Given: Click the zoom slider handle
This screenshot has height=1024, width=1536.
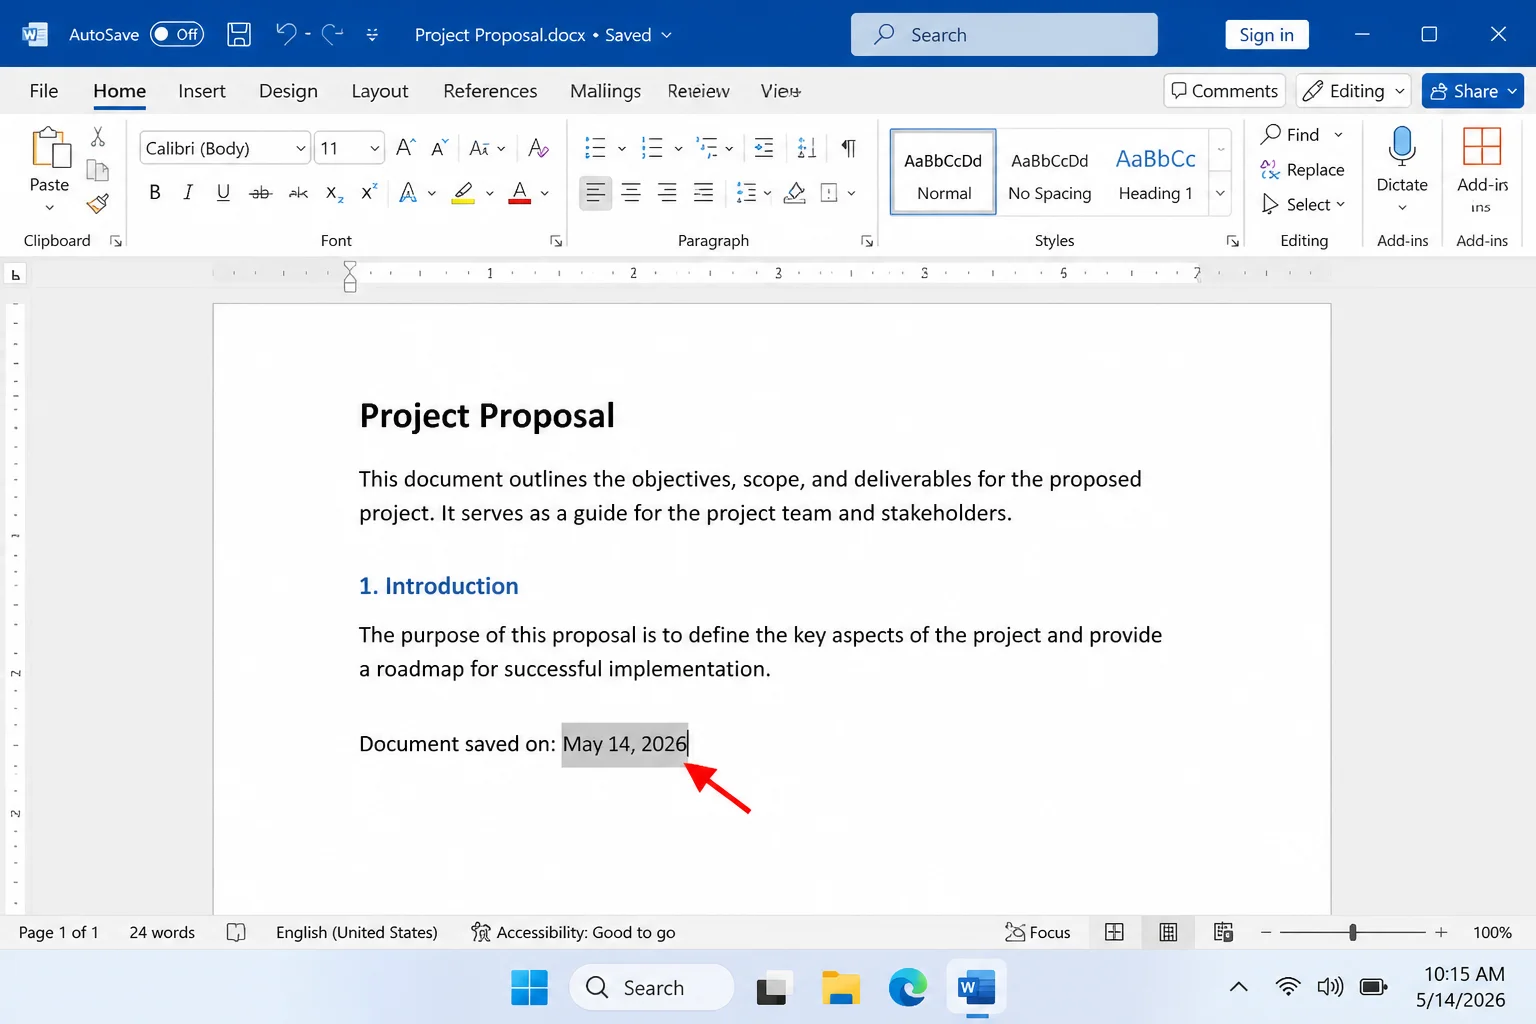Looking at the screenshot, I should click(x=1353, y=932).
